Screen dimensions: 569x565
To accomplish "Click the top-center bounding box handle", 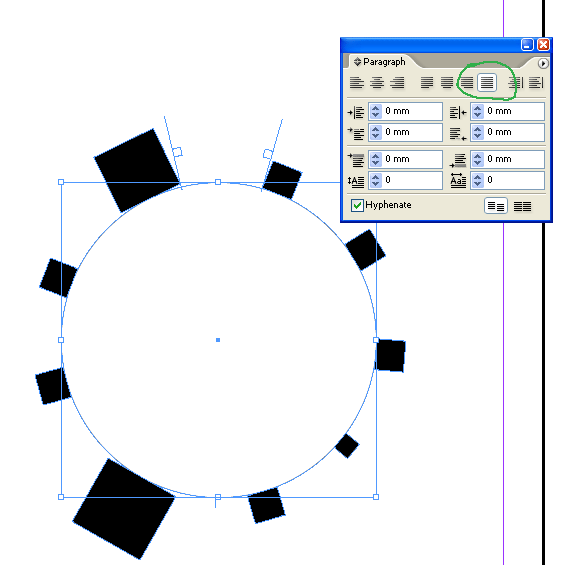I will 218,182.
